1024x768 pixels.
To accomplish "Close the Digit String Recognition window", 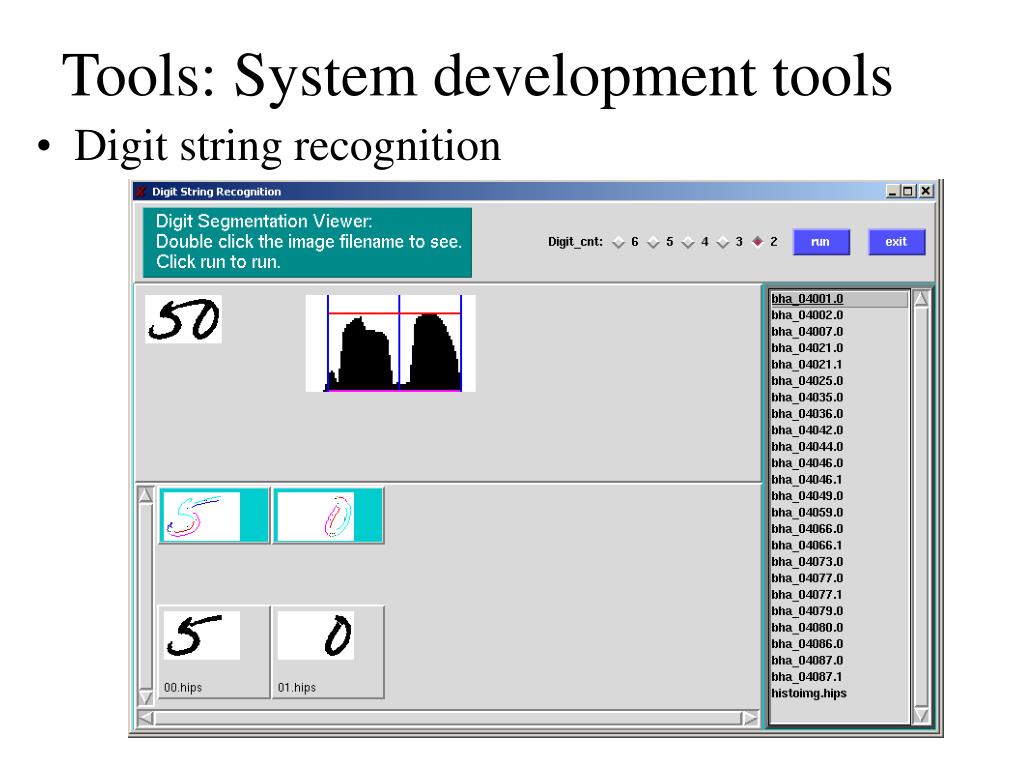I will coord(926,191).
